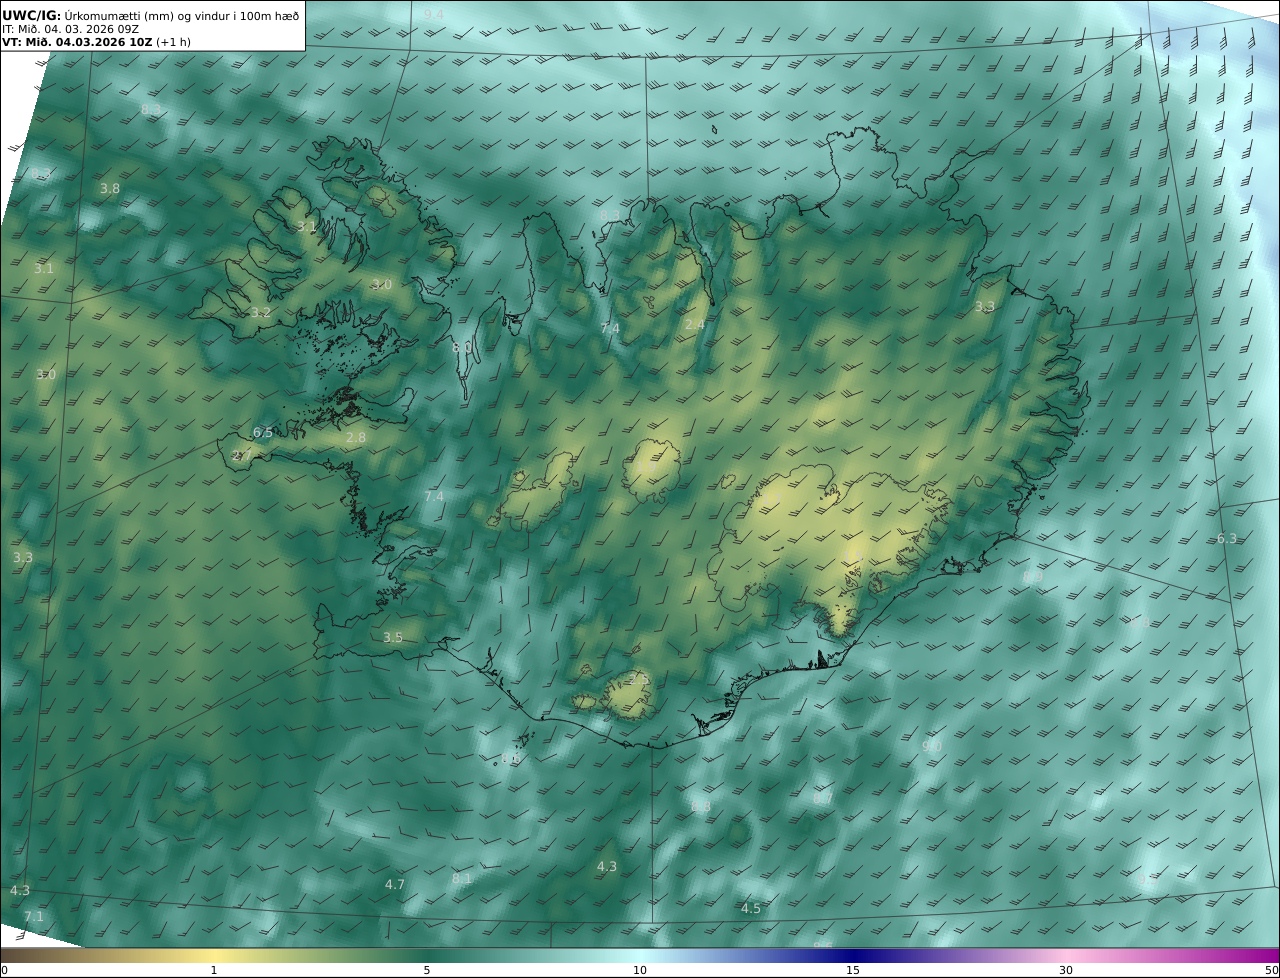Click the colorbar tick label 30
The height and width of the screenshot is (978, 1280).
pos(1066,970)
